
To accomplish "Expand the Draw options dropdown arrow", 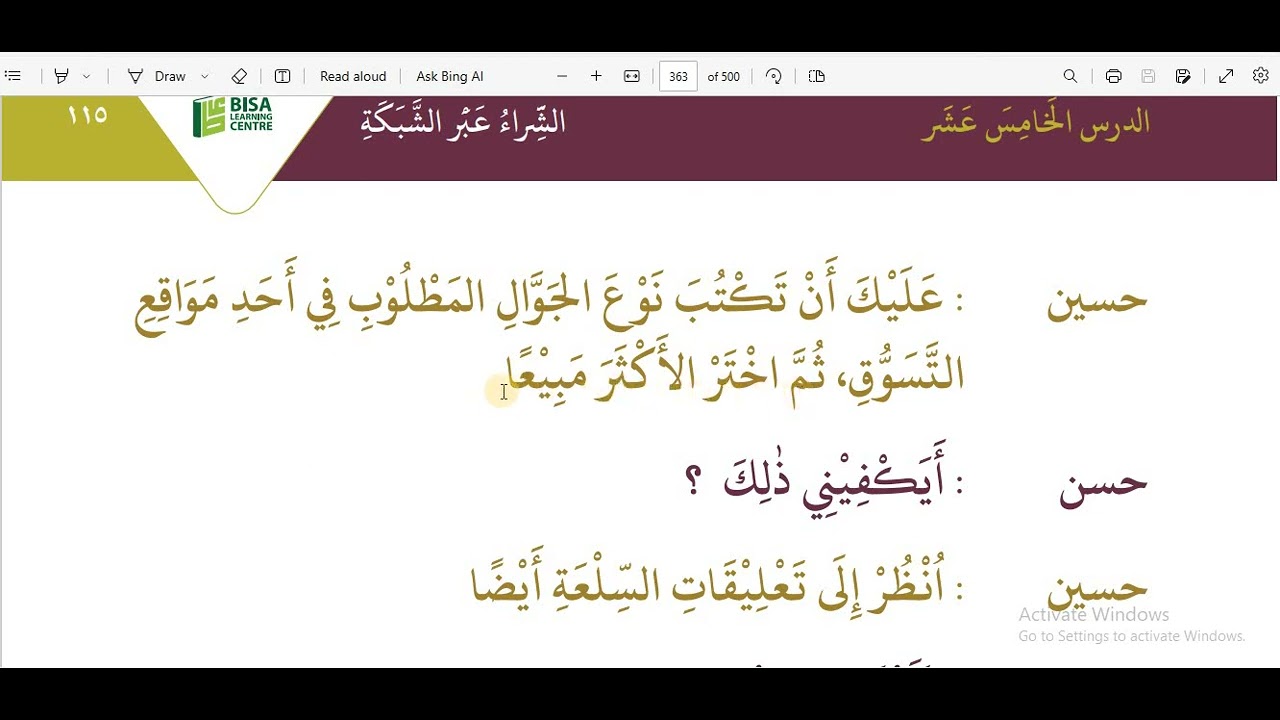I will tap(205, 76).
